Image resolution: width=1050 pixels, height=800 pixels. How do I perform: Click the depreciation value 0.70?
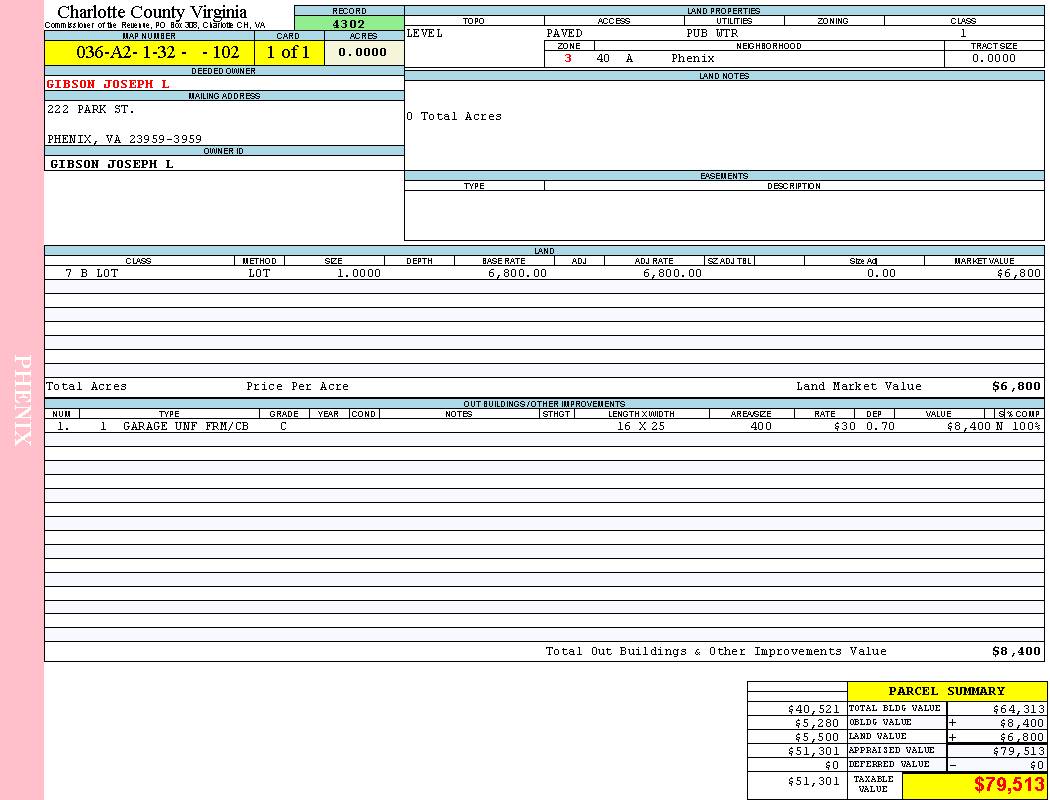click(x=880, y=426)
